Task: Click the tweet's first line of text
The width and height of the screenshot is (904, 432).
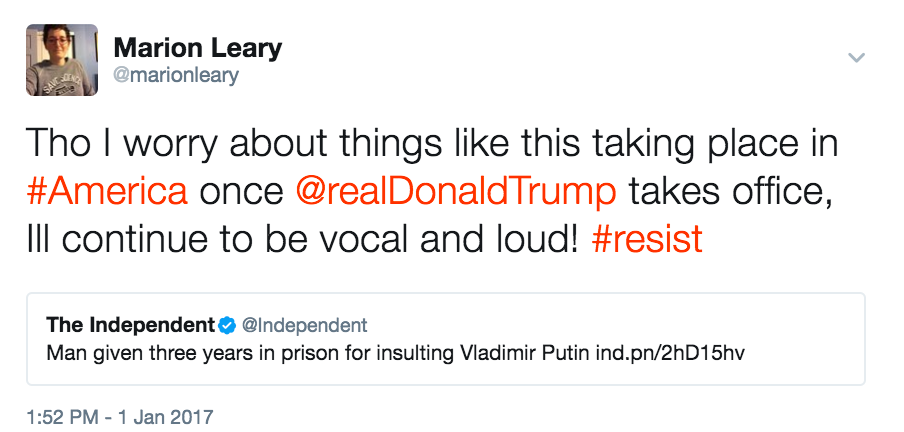Action: click(x=430, y=143)
